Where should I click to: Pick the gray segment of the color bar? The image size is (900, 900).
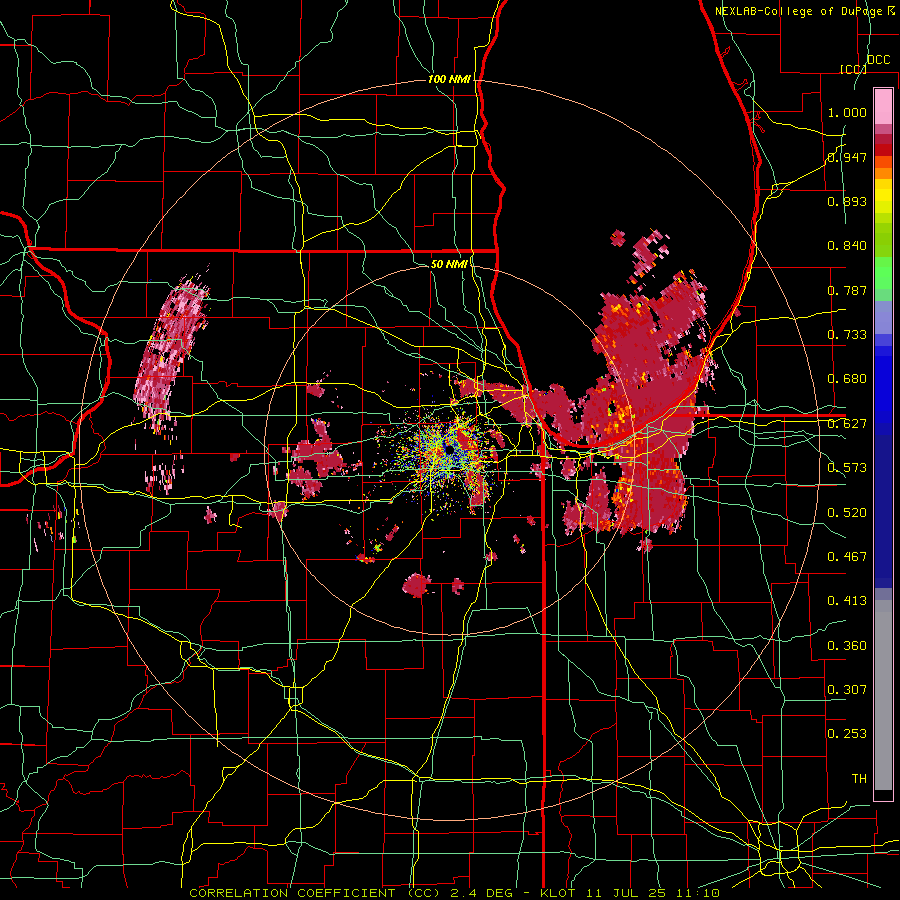click(883, 697)
